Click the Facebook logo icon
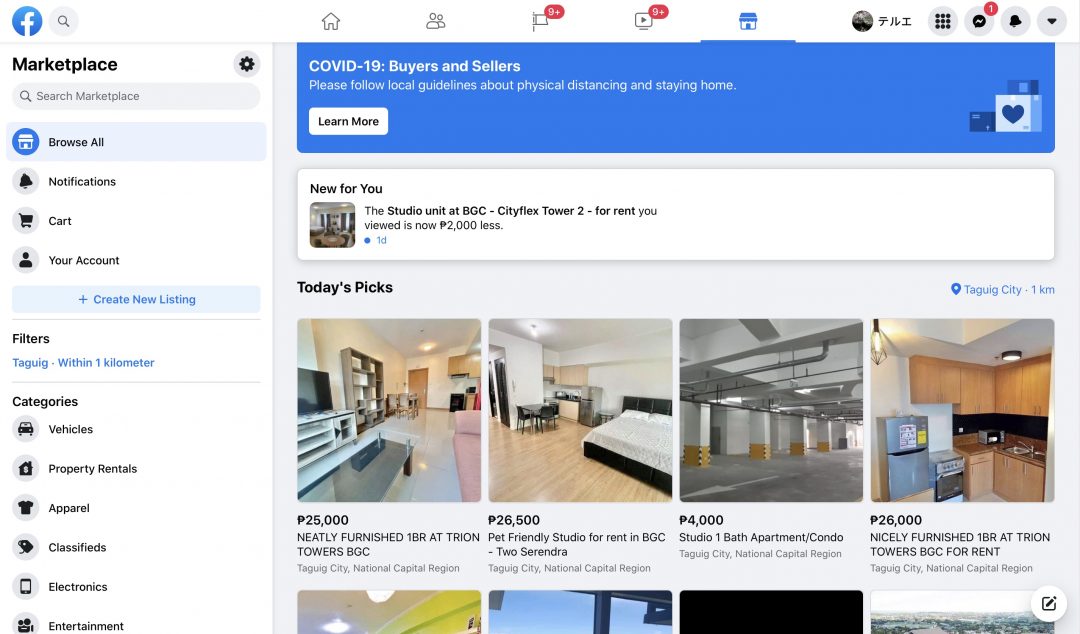Viewport: 1080px width, 634px height. click(27, 21)
